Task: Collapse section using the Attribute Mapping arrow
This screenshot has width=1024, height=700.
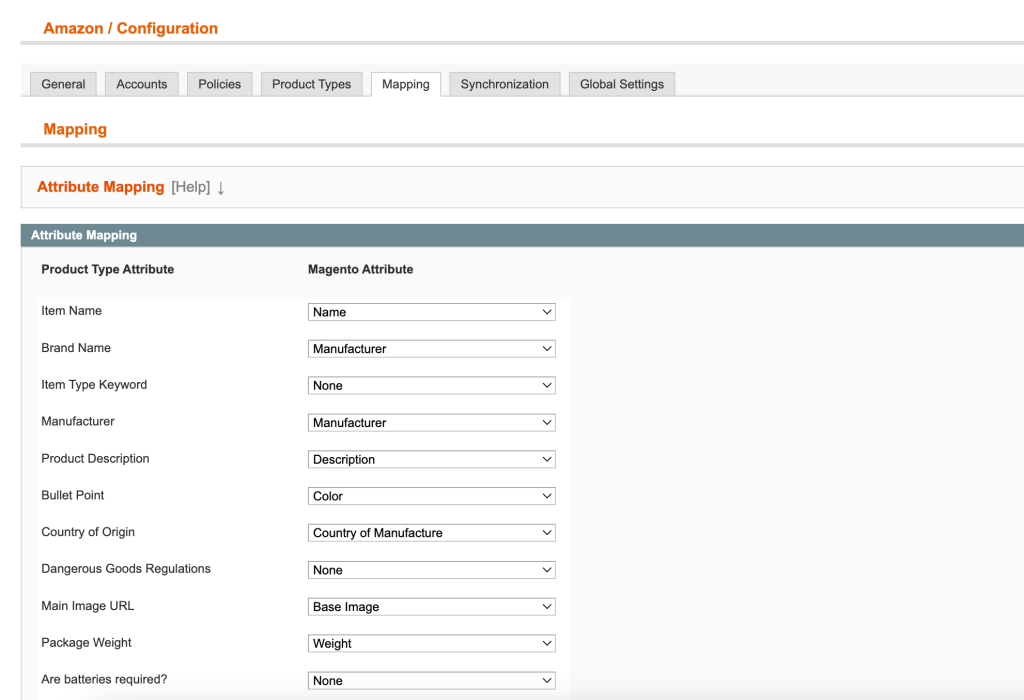Action: click(221, 188)
